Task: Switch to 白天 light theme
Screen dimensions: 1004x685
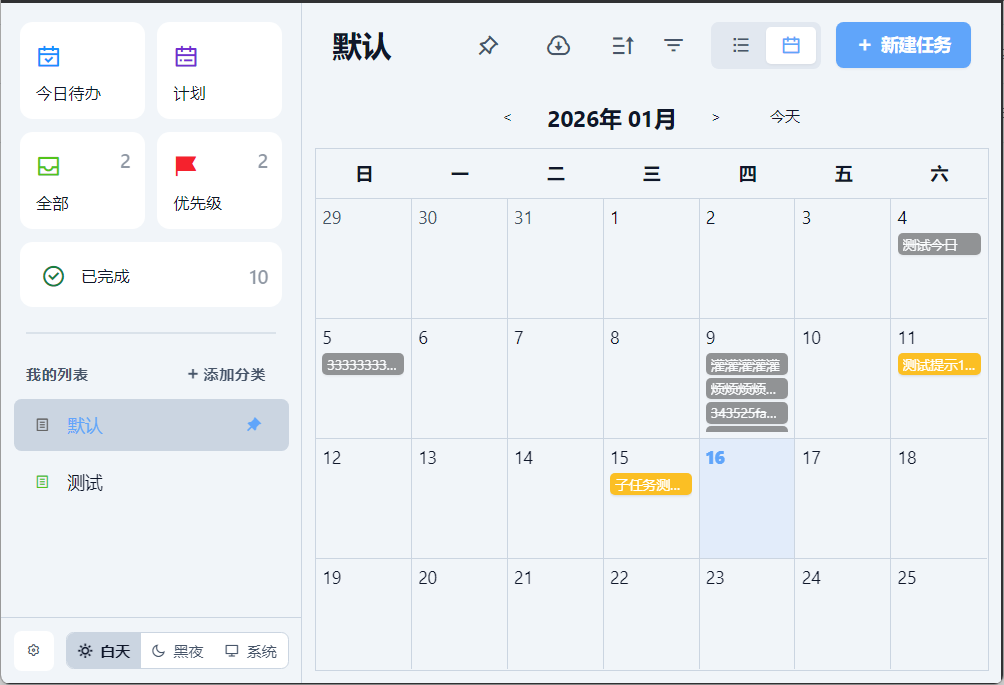Action: coord(104,651)
